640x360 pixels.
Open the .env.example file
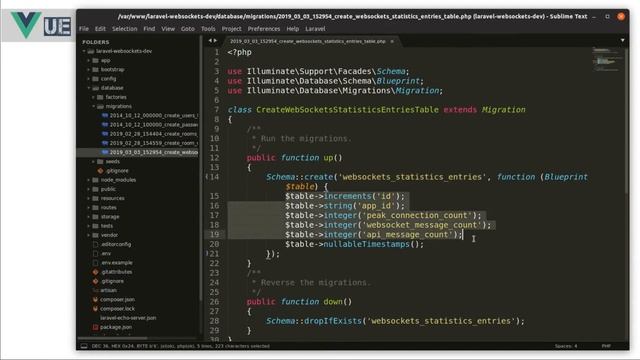coord(117,263)
